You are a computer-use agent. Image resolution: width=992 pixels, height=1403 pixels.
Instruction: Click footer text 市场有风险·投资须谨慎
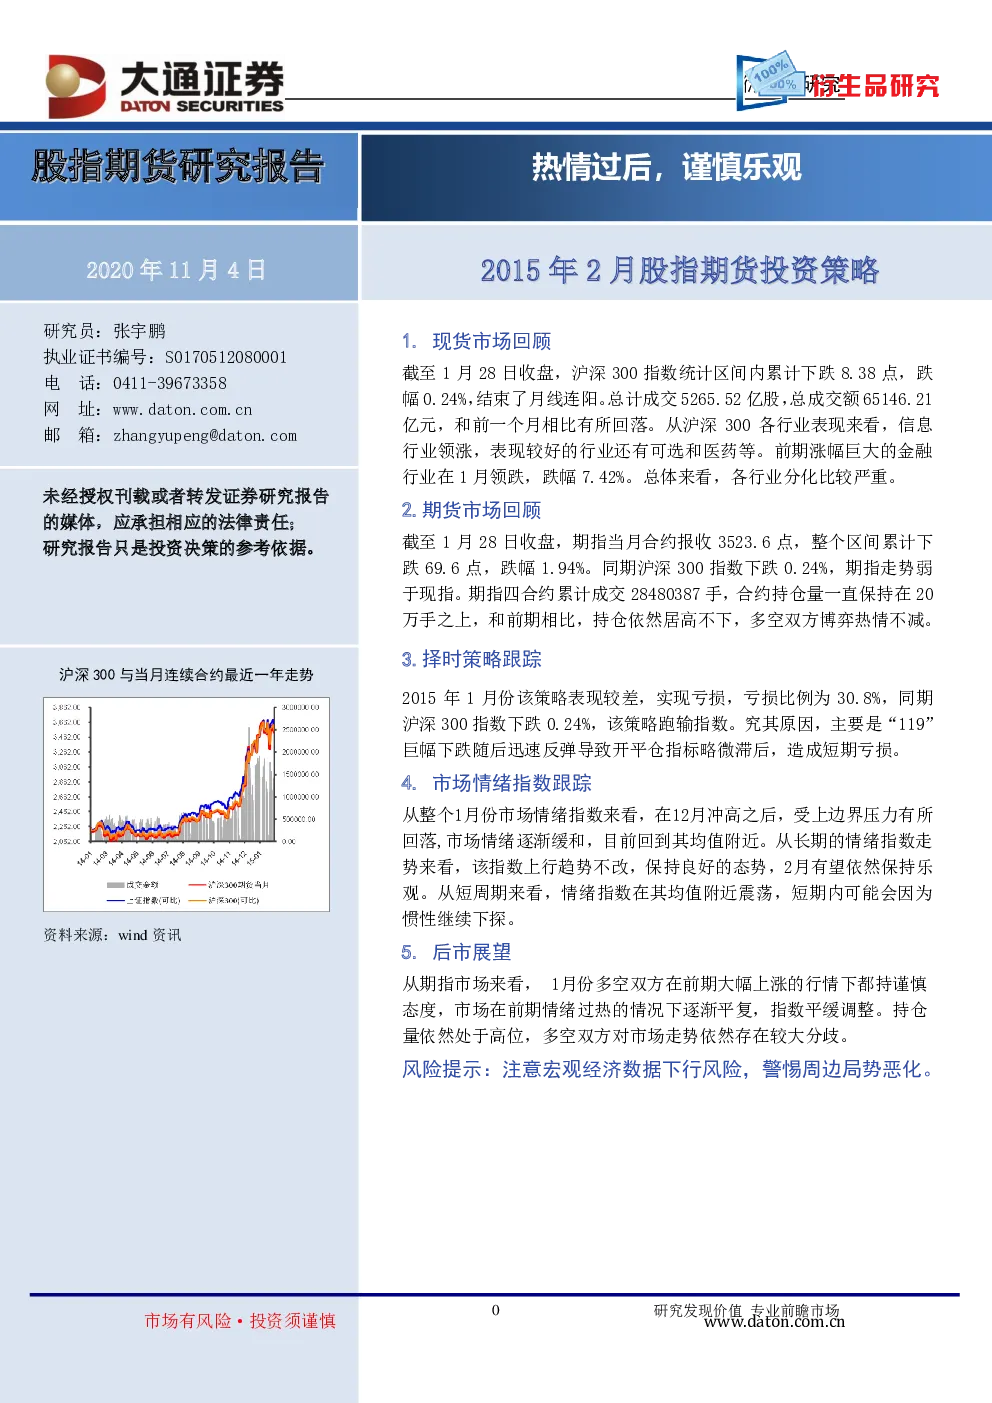coord(240,1321)
